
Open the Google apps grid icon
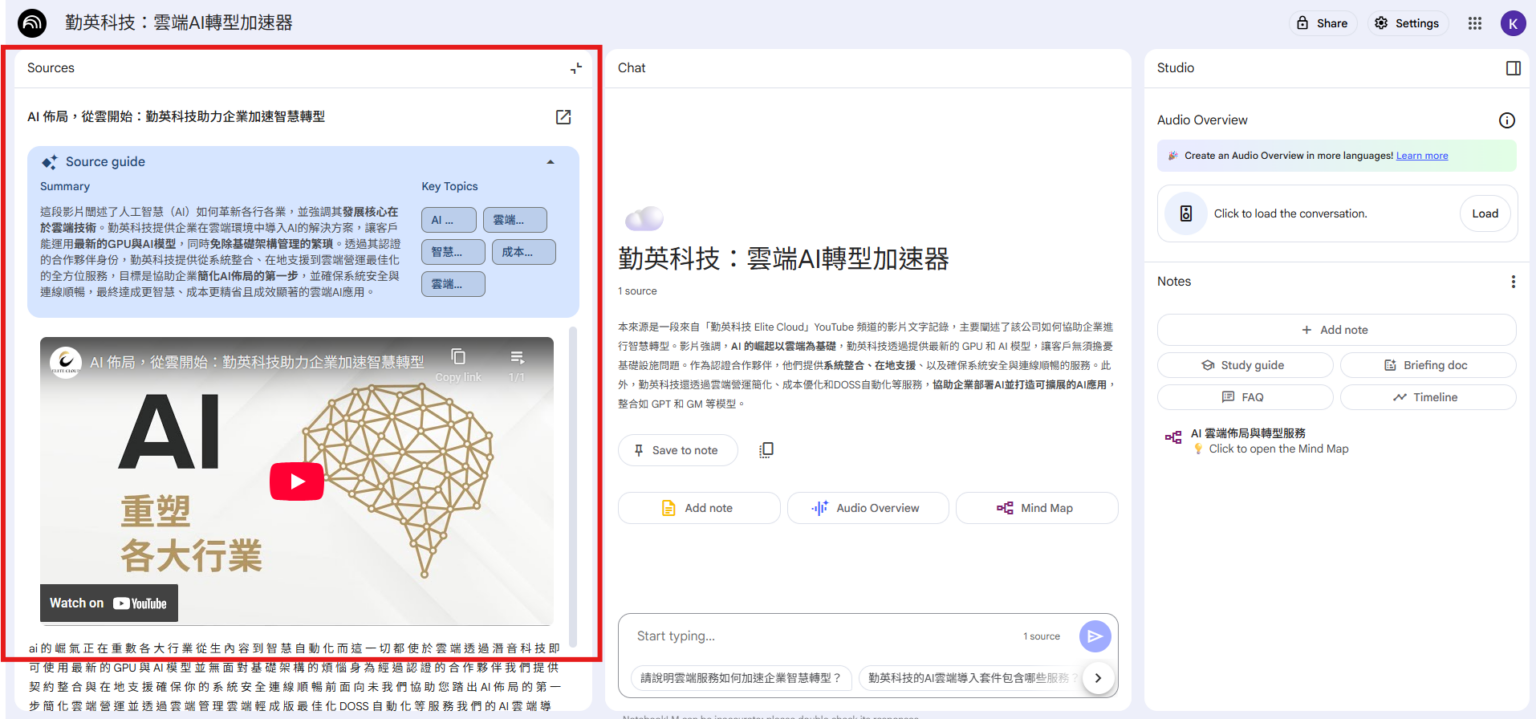1475,23
